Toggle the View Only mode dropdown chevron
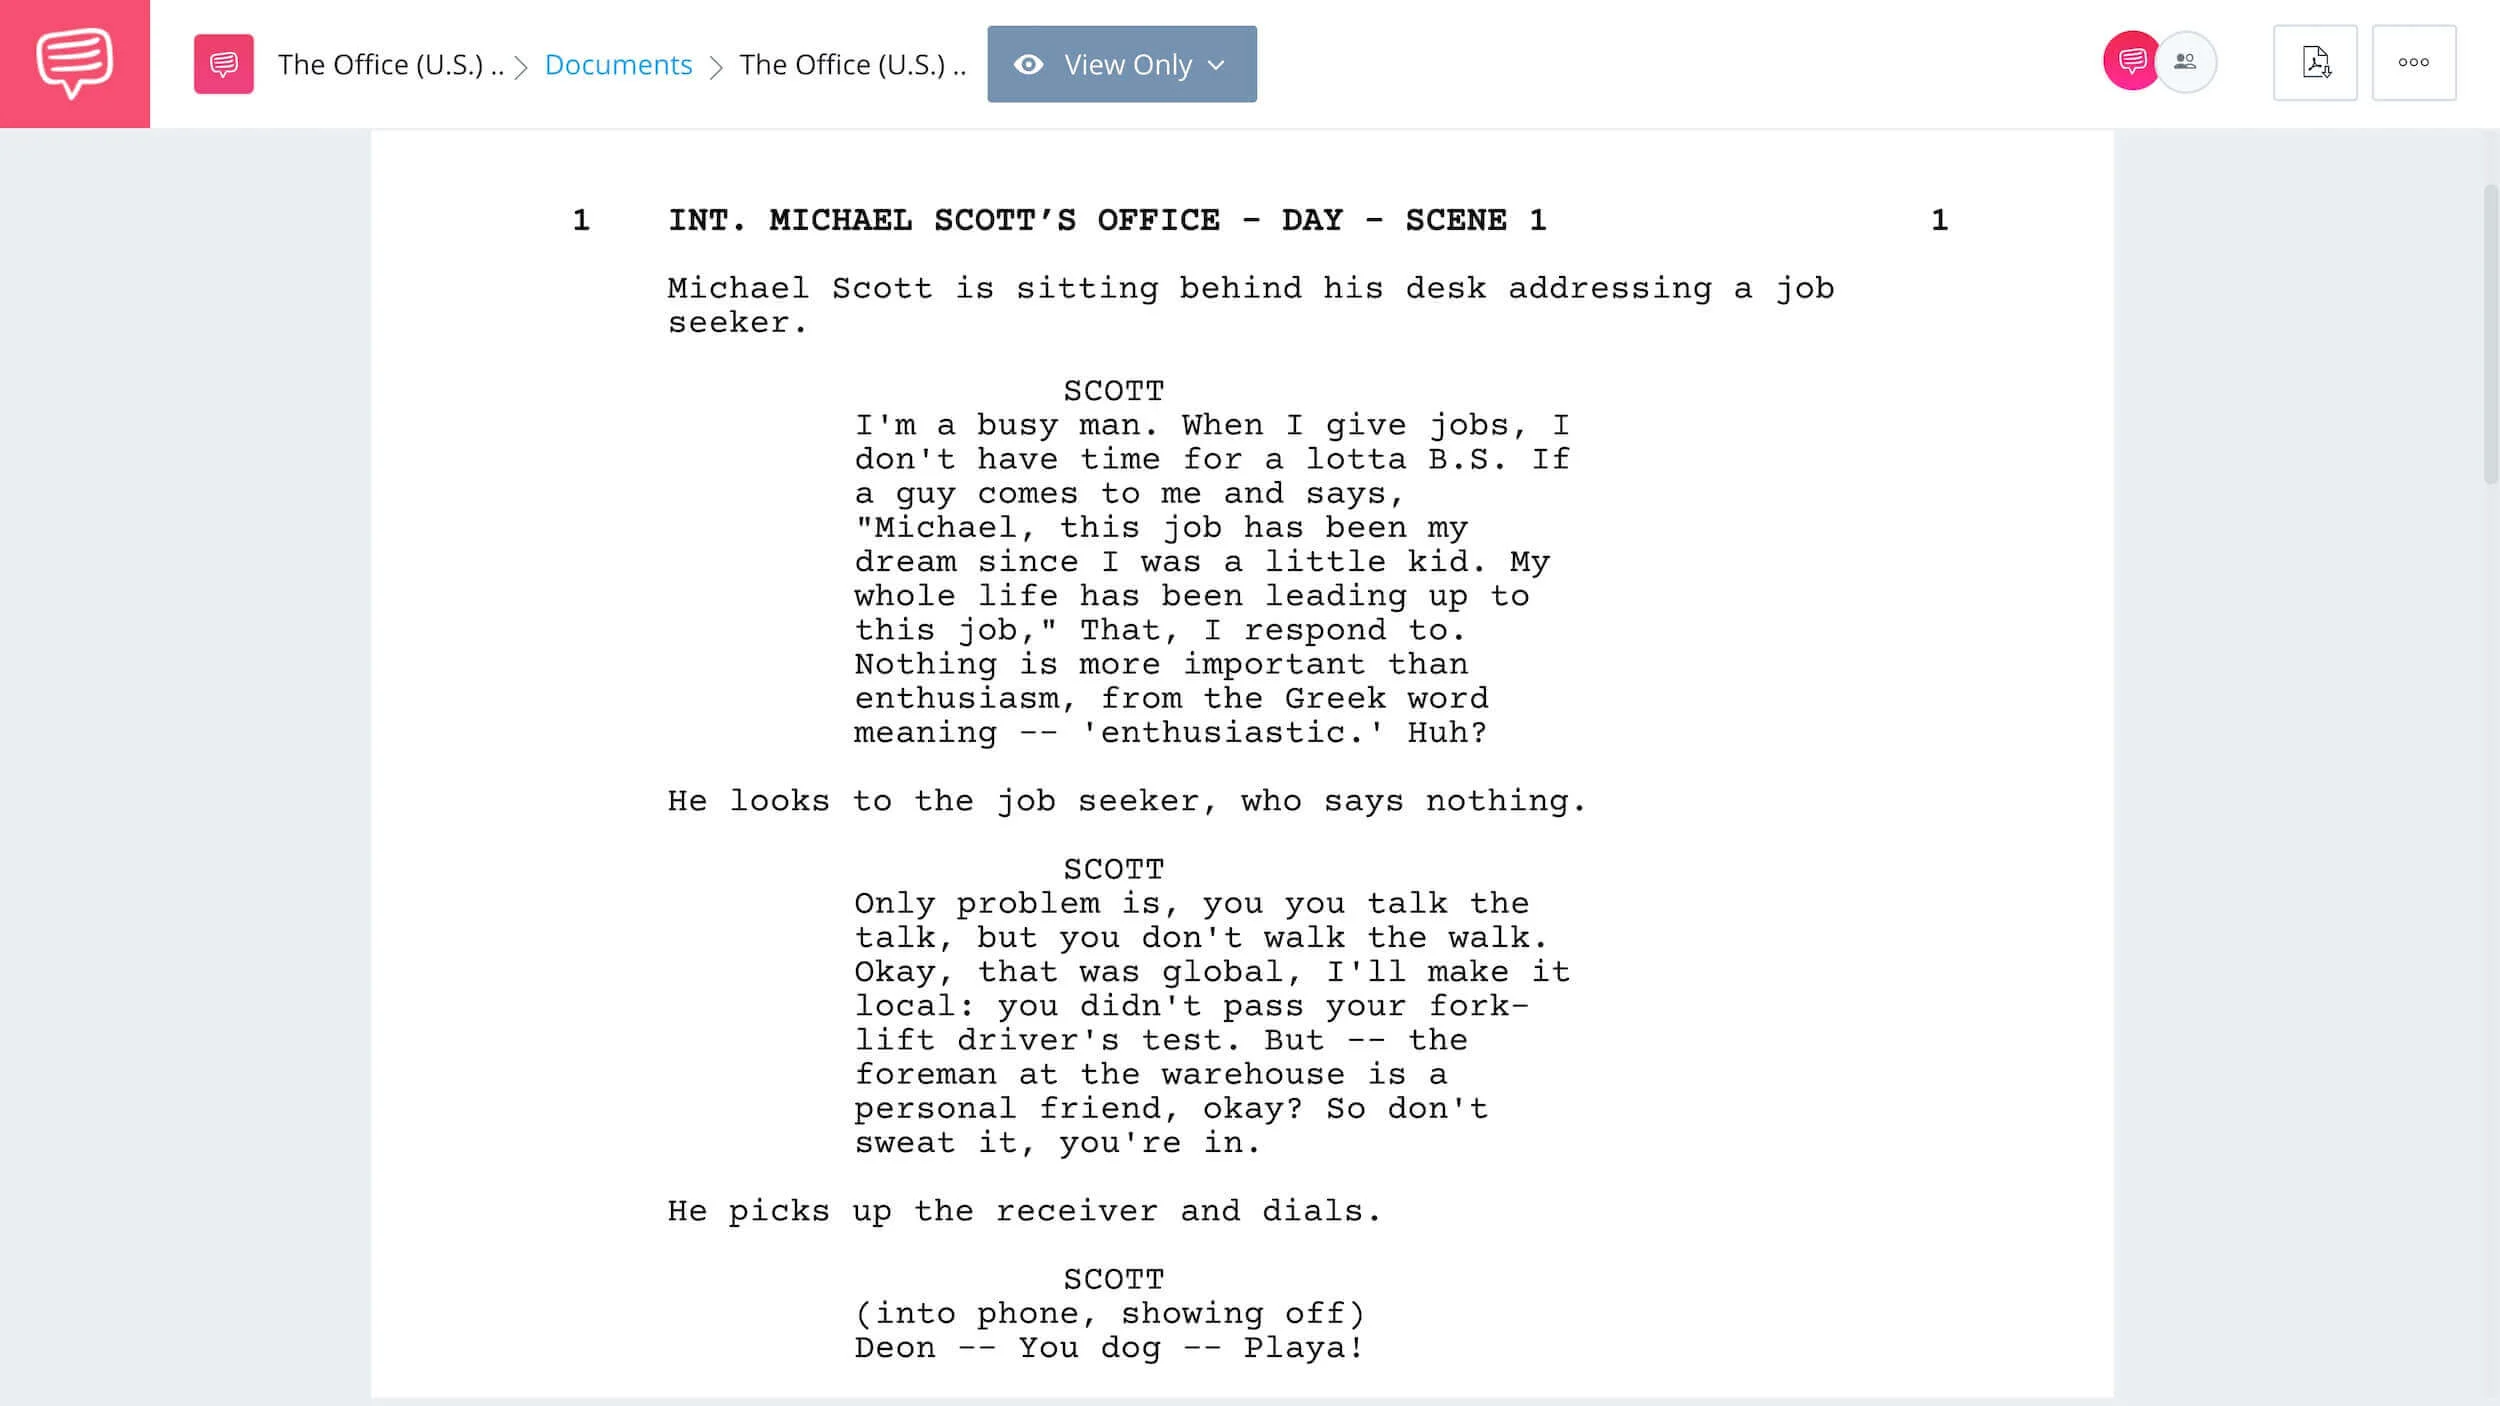Viewport: 2500px width, 1406px height. 1221,64
